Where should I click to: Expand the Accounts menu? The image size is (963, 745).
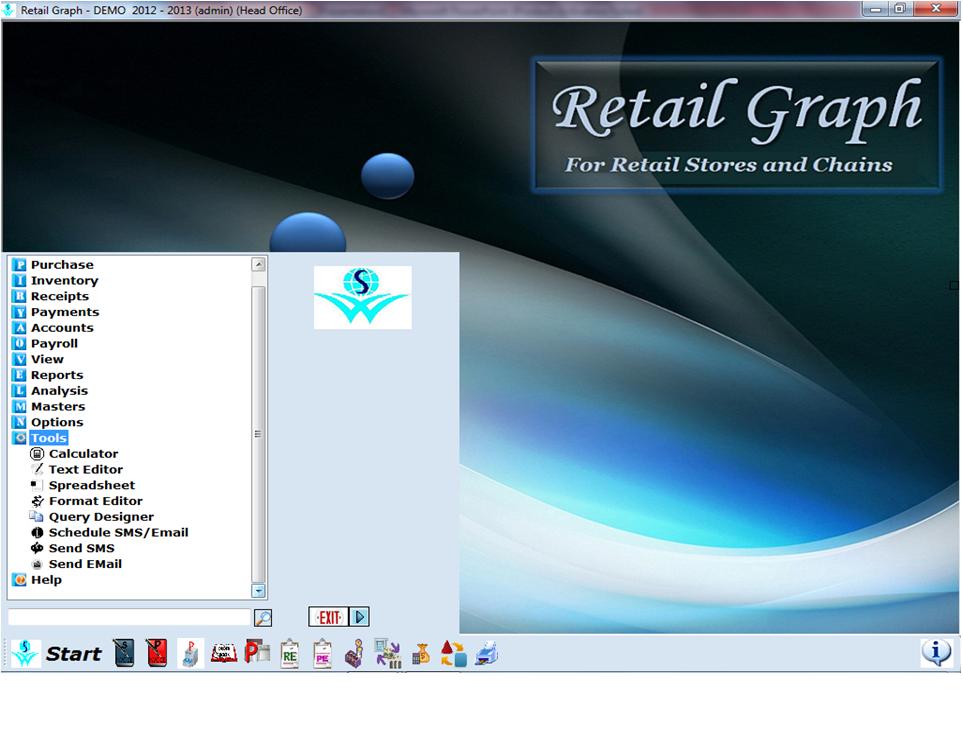[x=62, y=328]
